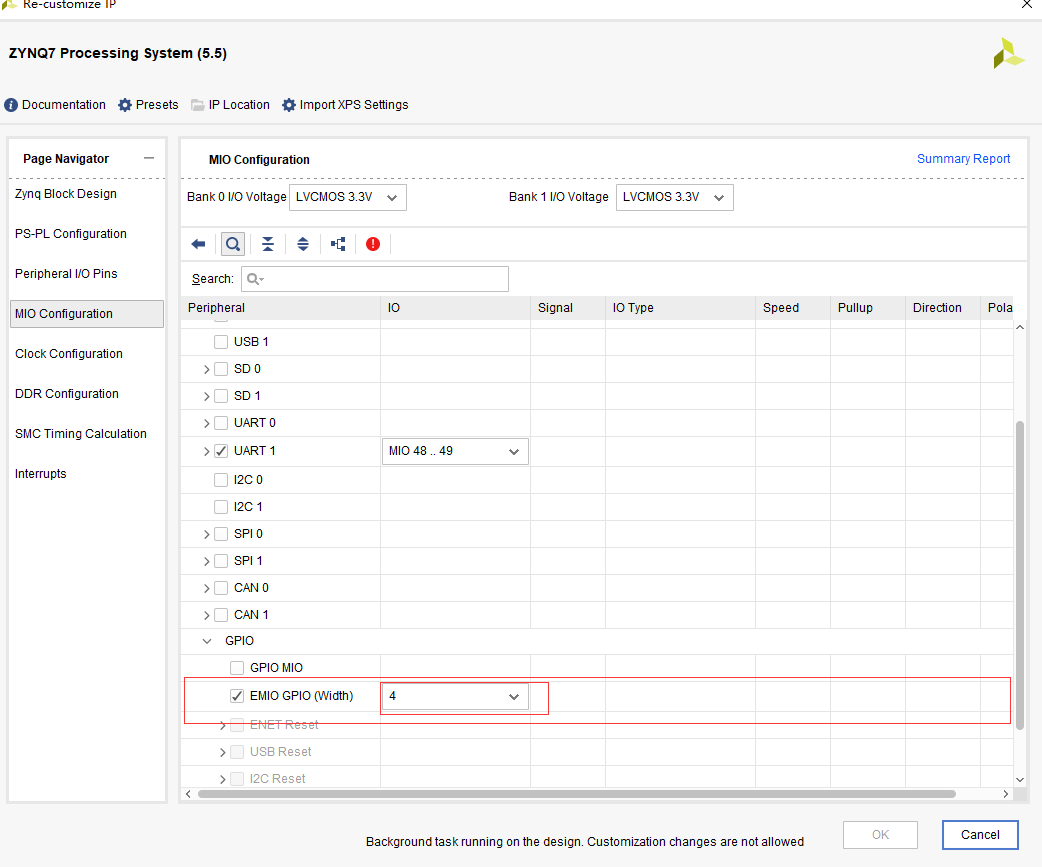Image resolution: width=1042 pixels, height=867 pixels.
Task: Open Documentation info icon
Action: coord(11,105)
